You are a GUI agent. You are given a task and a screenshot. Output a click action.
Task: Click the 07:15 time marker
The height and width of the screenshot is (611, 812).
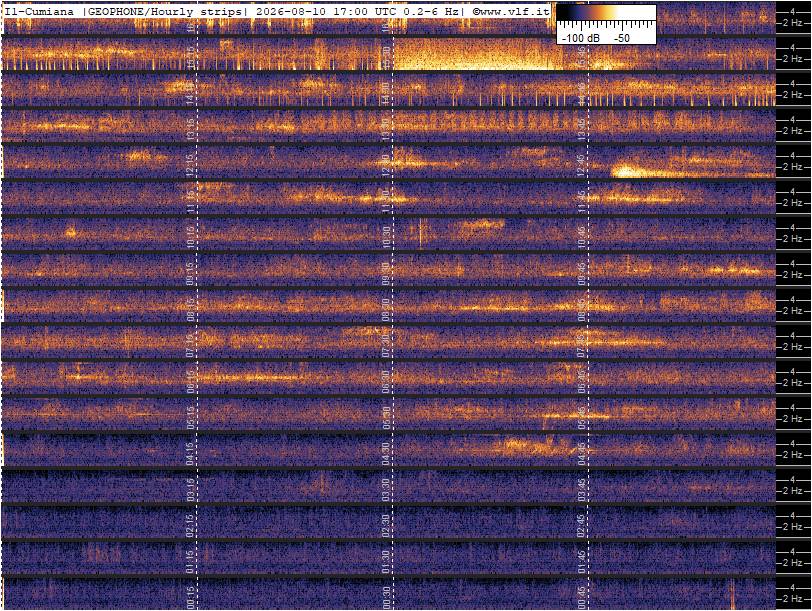tap(191, 345)
